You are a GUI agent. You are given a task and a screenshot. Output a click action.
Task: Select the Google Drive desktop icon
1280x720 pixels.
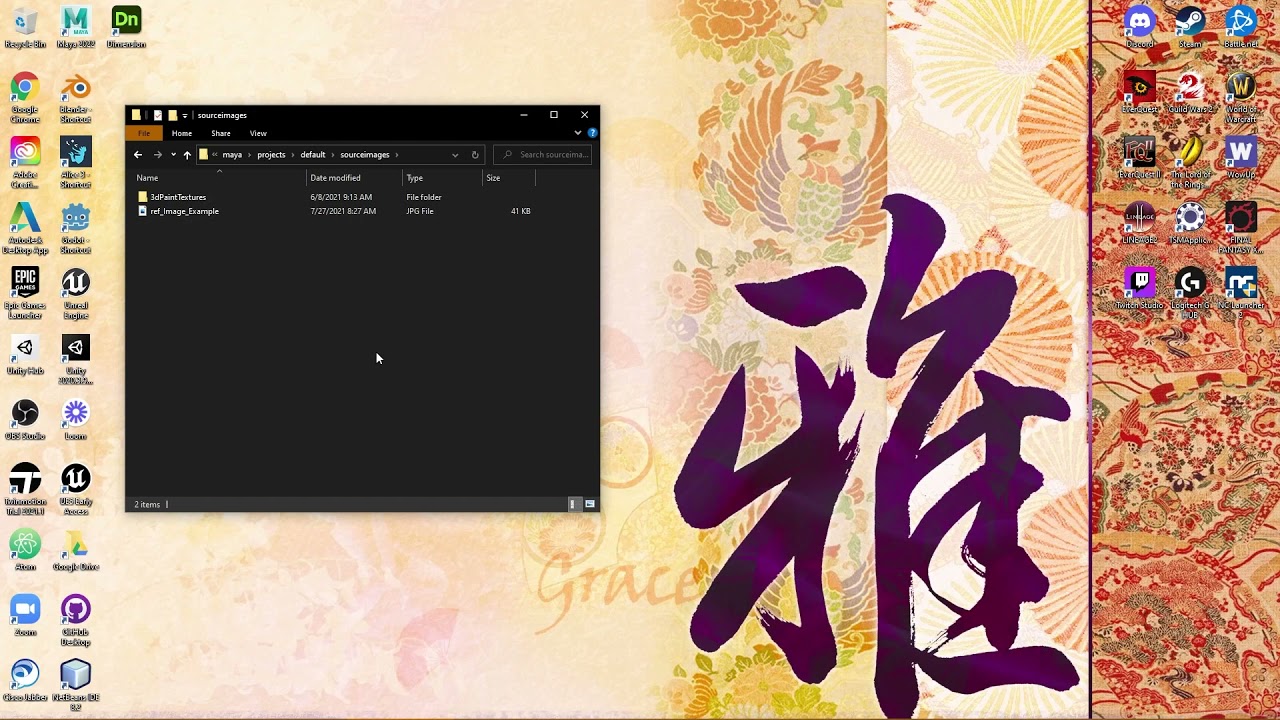coord(75,551)
